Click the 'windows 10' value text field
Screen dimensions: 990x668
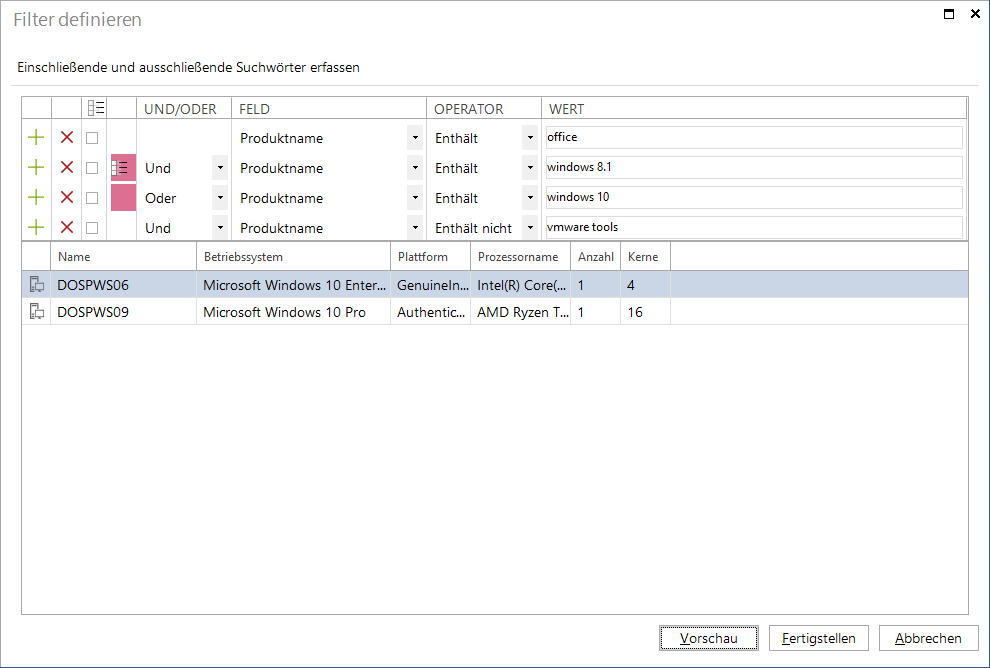pos(754,197)
